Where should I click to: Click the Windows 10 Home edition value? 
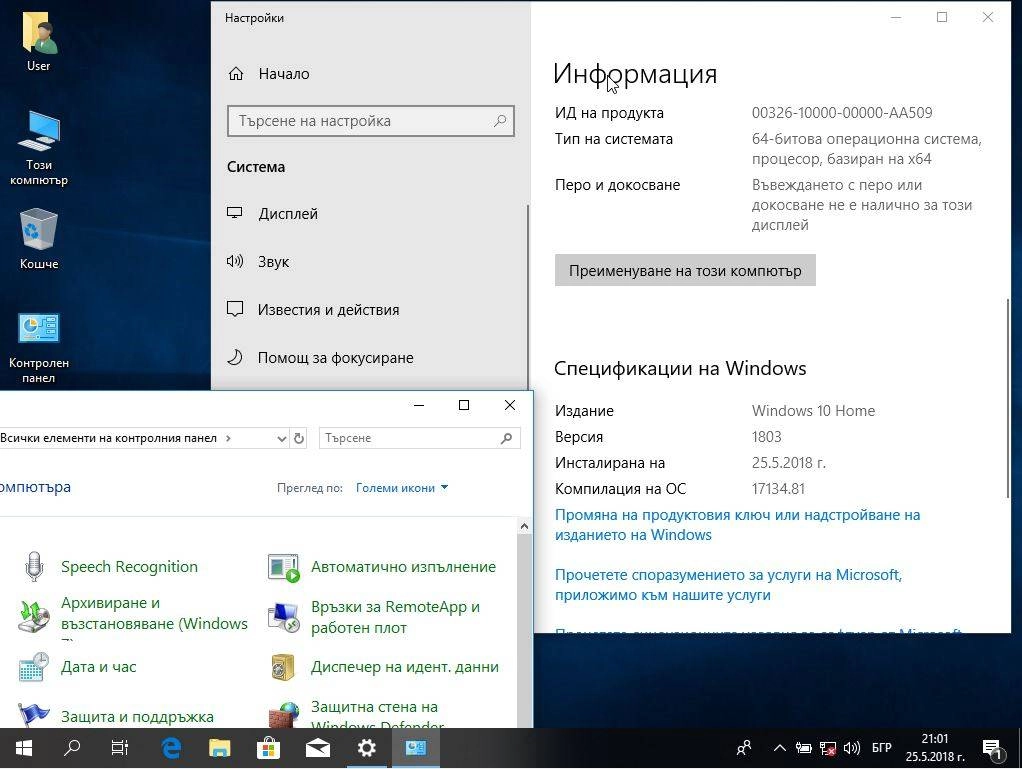813,411
